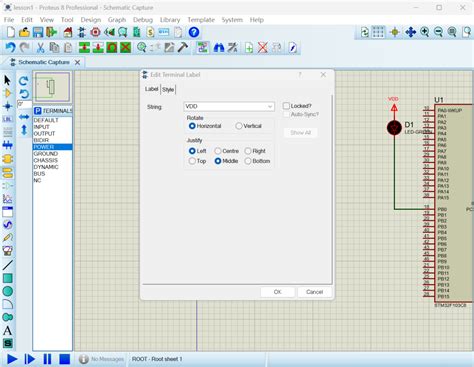Click the terminal preview thumbnail
The width and height of the screenshot is (474, 367).
tap(53, 87)
